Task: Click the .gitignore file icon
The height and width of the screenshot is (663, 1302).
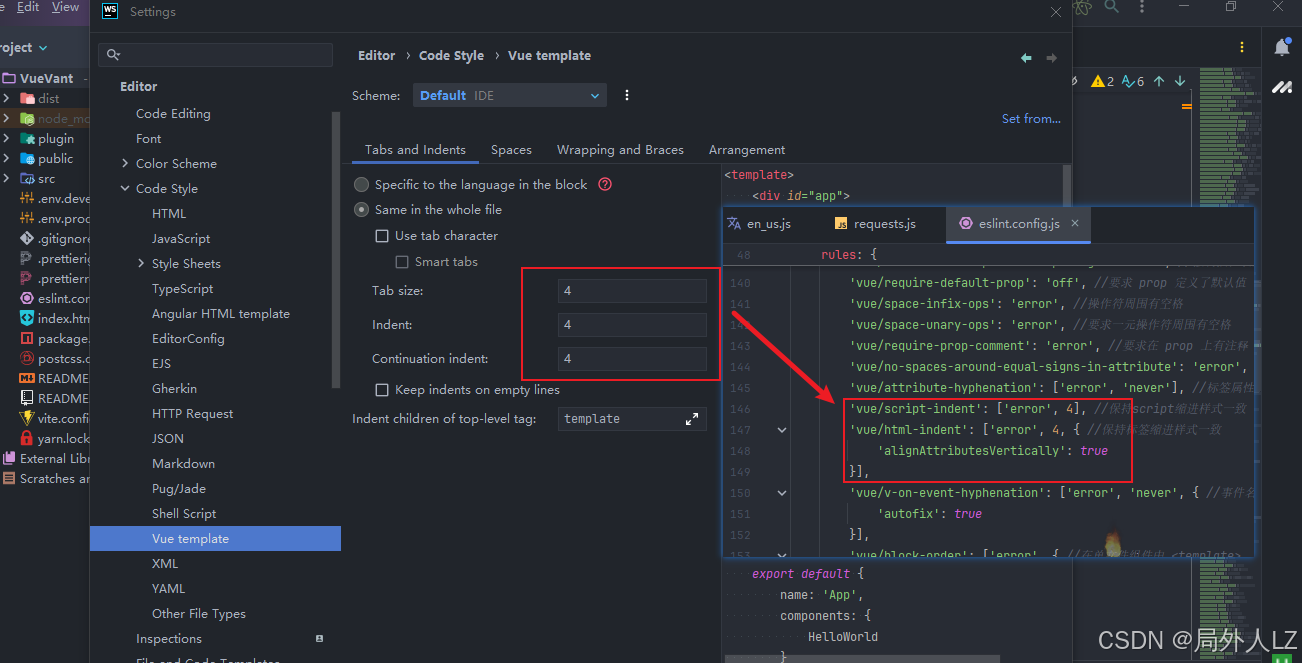Action: point(27,239)
